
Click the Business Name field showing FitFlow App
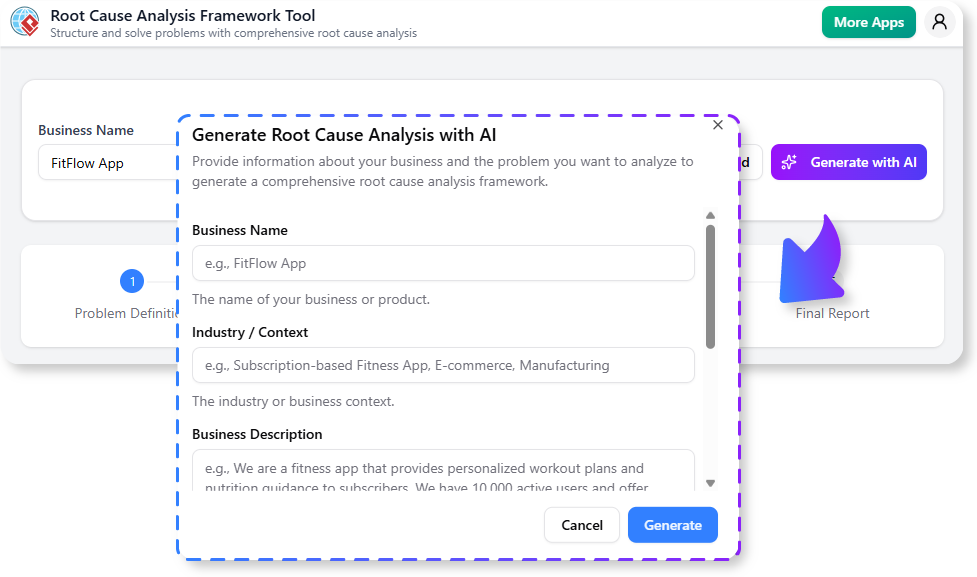click(100, 161)
